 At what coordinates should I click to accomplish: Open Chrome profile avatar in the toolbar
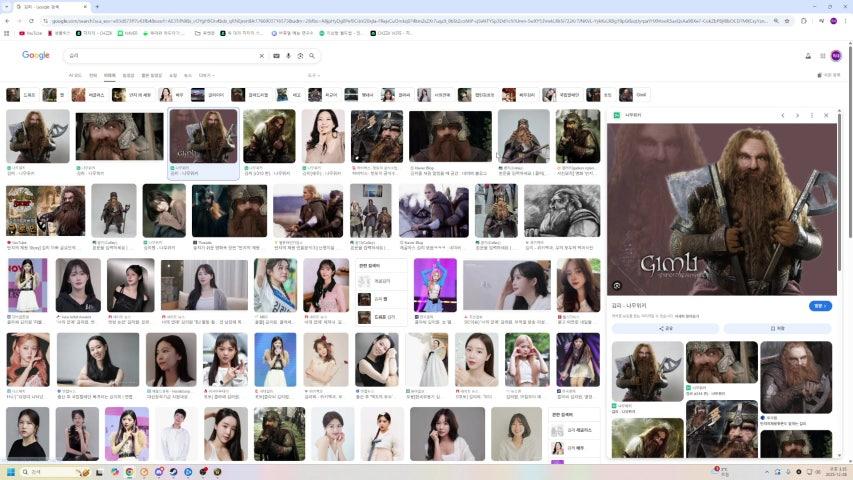833,21
